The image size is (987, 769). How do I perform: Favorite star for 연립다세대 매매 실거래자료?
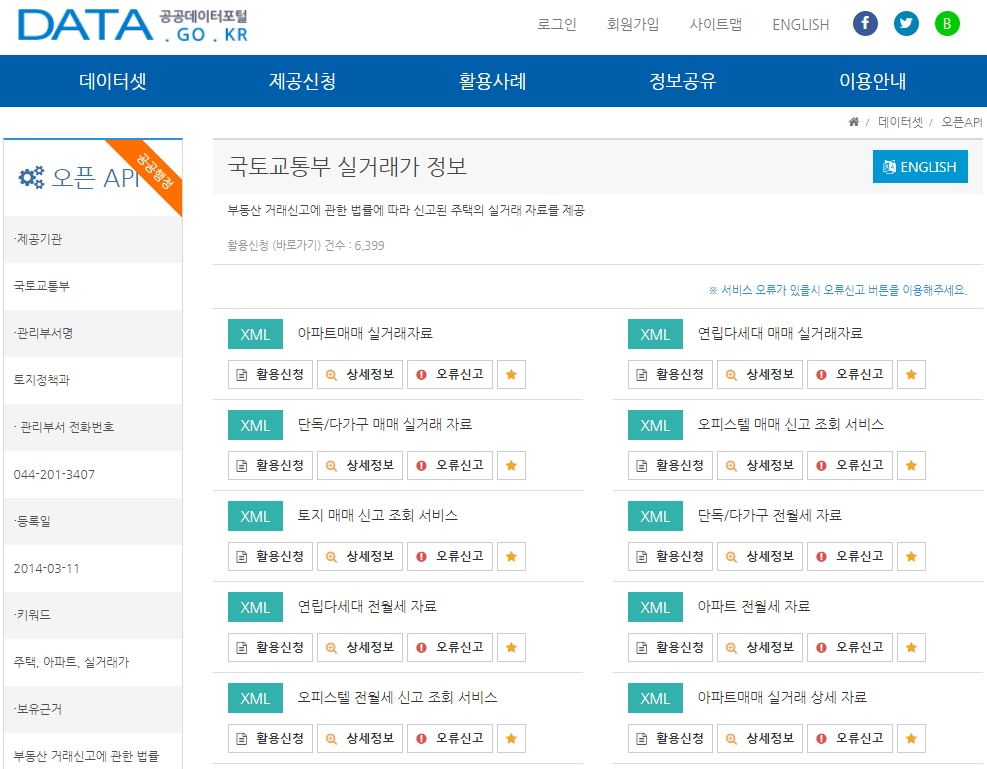pos(911,374)
